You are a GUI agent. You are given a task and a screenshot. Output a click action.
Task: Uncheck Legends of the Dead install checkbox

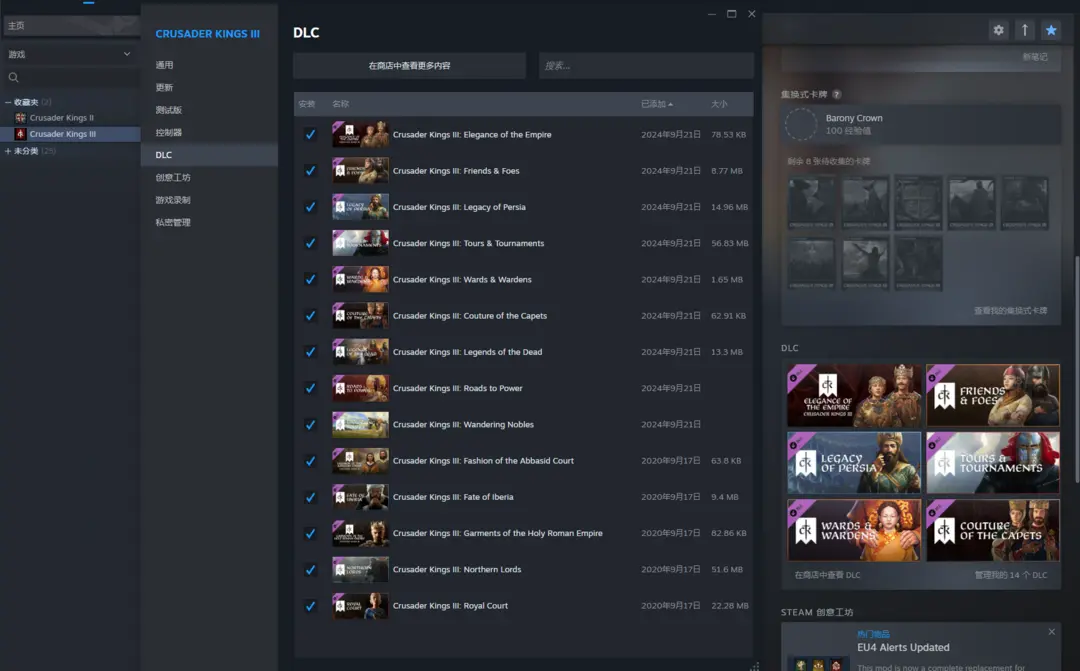pyautogui.click(x=311, y=352)
